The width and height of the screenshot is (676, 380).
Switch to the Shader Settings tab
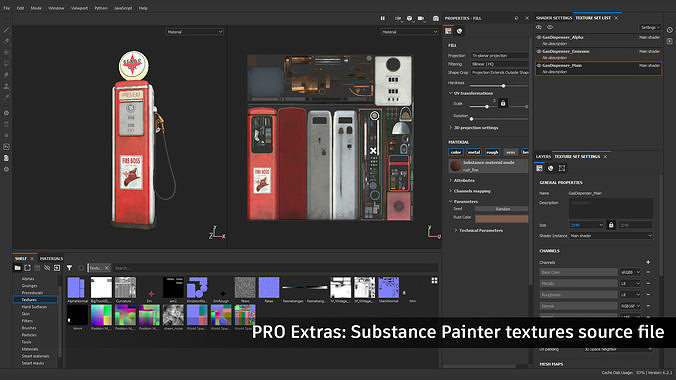coord(554,18)
